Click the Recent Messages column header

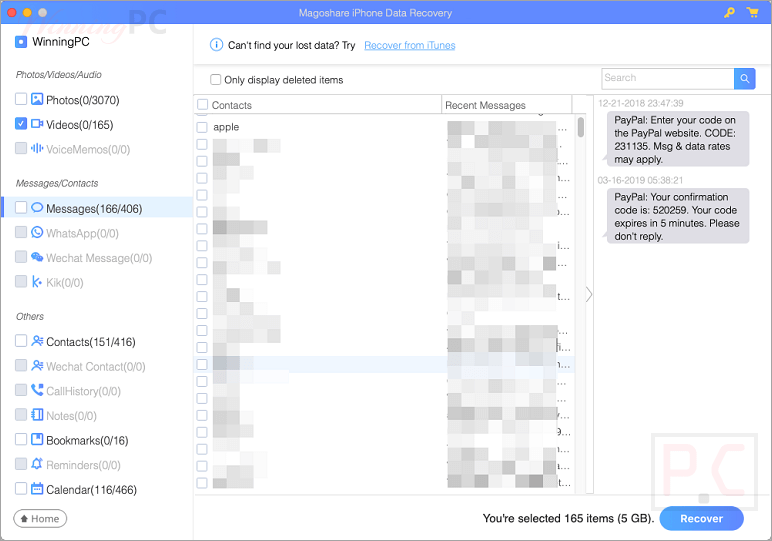(506, 105)
